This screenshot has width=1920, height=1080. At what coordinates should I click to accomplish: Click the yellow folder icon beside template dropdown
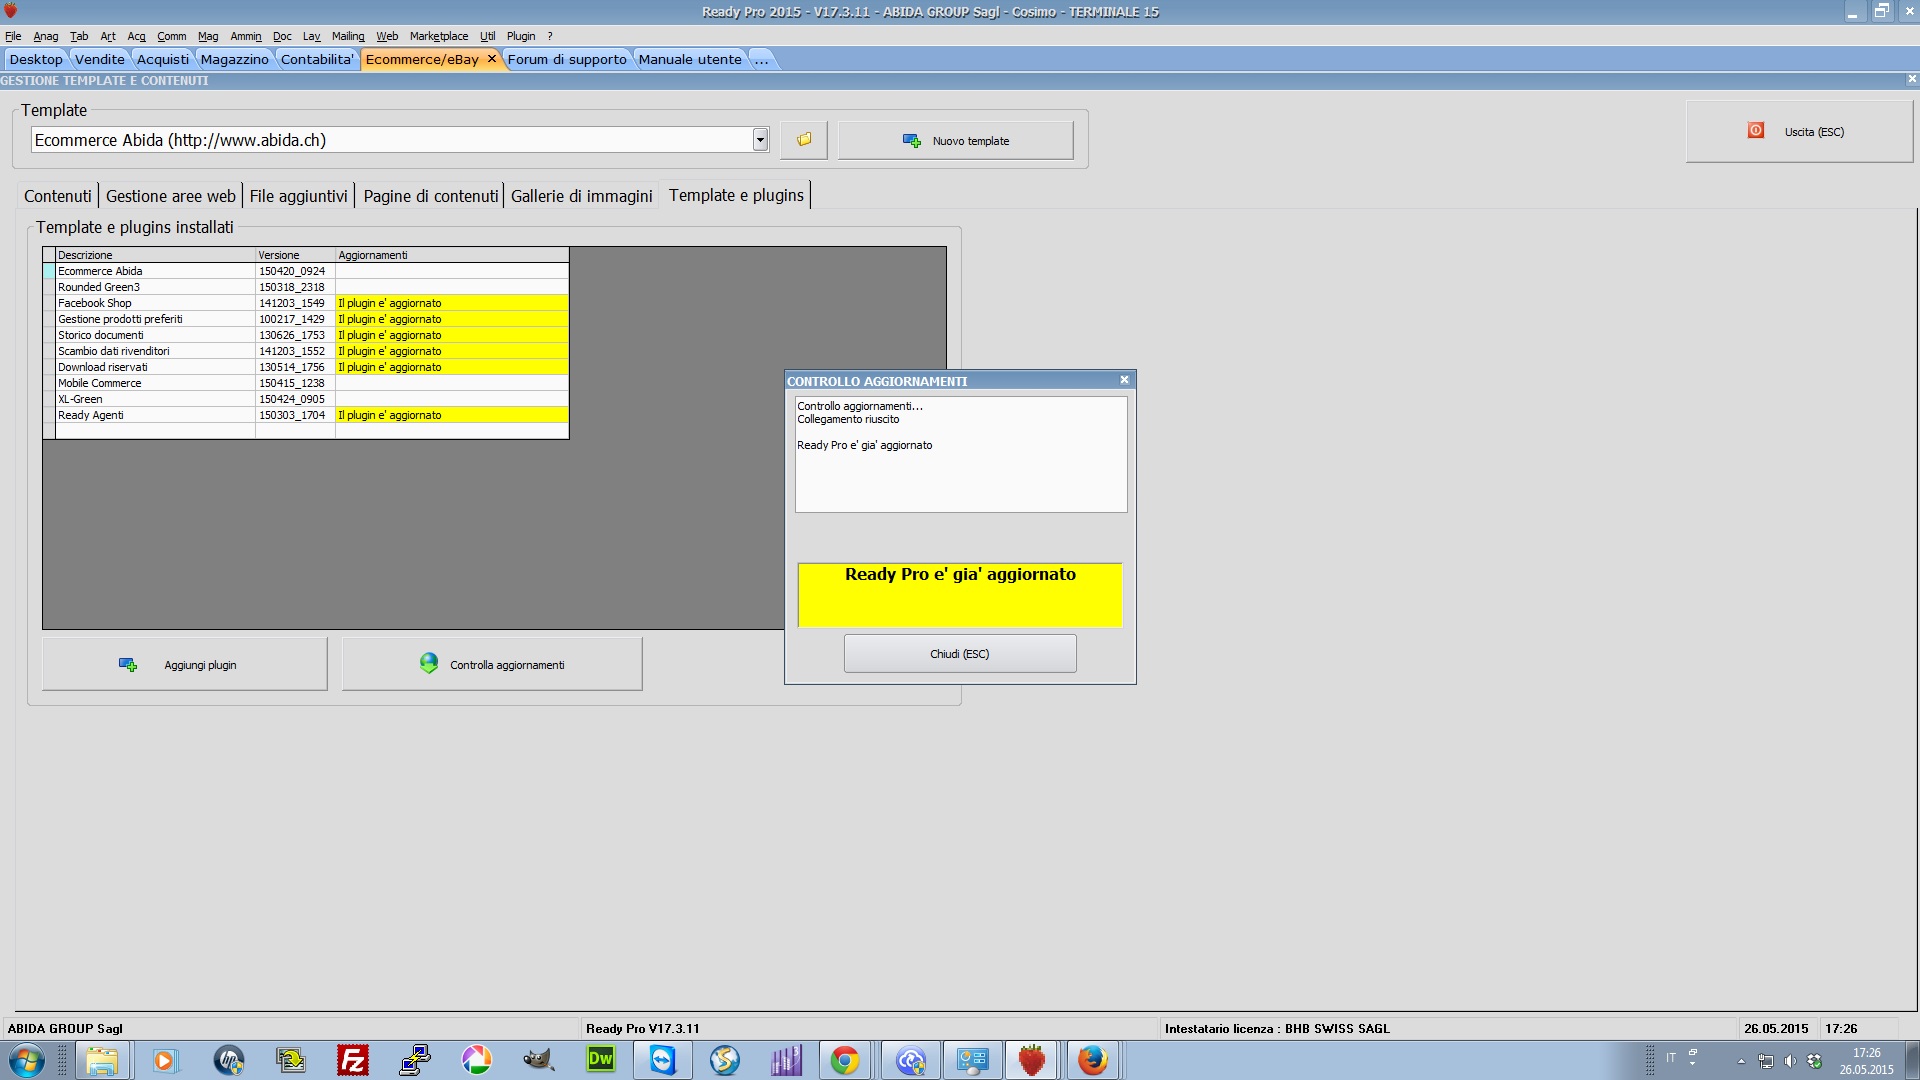click(x=804, y=140)
